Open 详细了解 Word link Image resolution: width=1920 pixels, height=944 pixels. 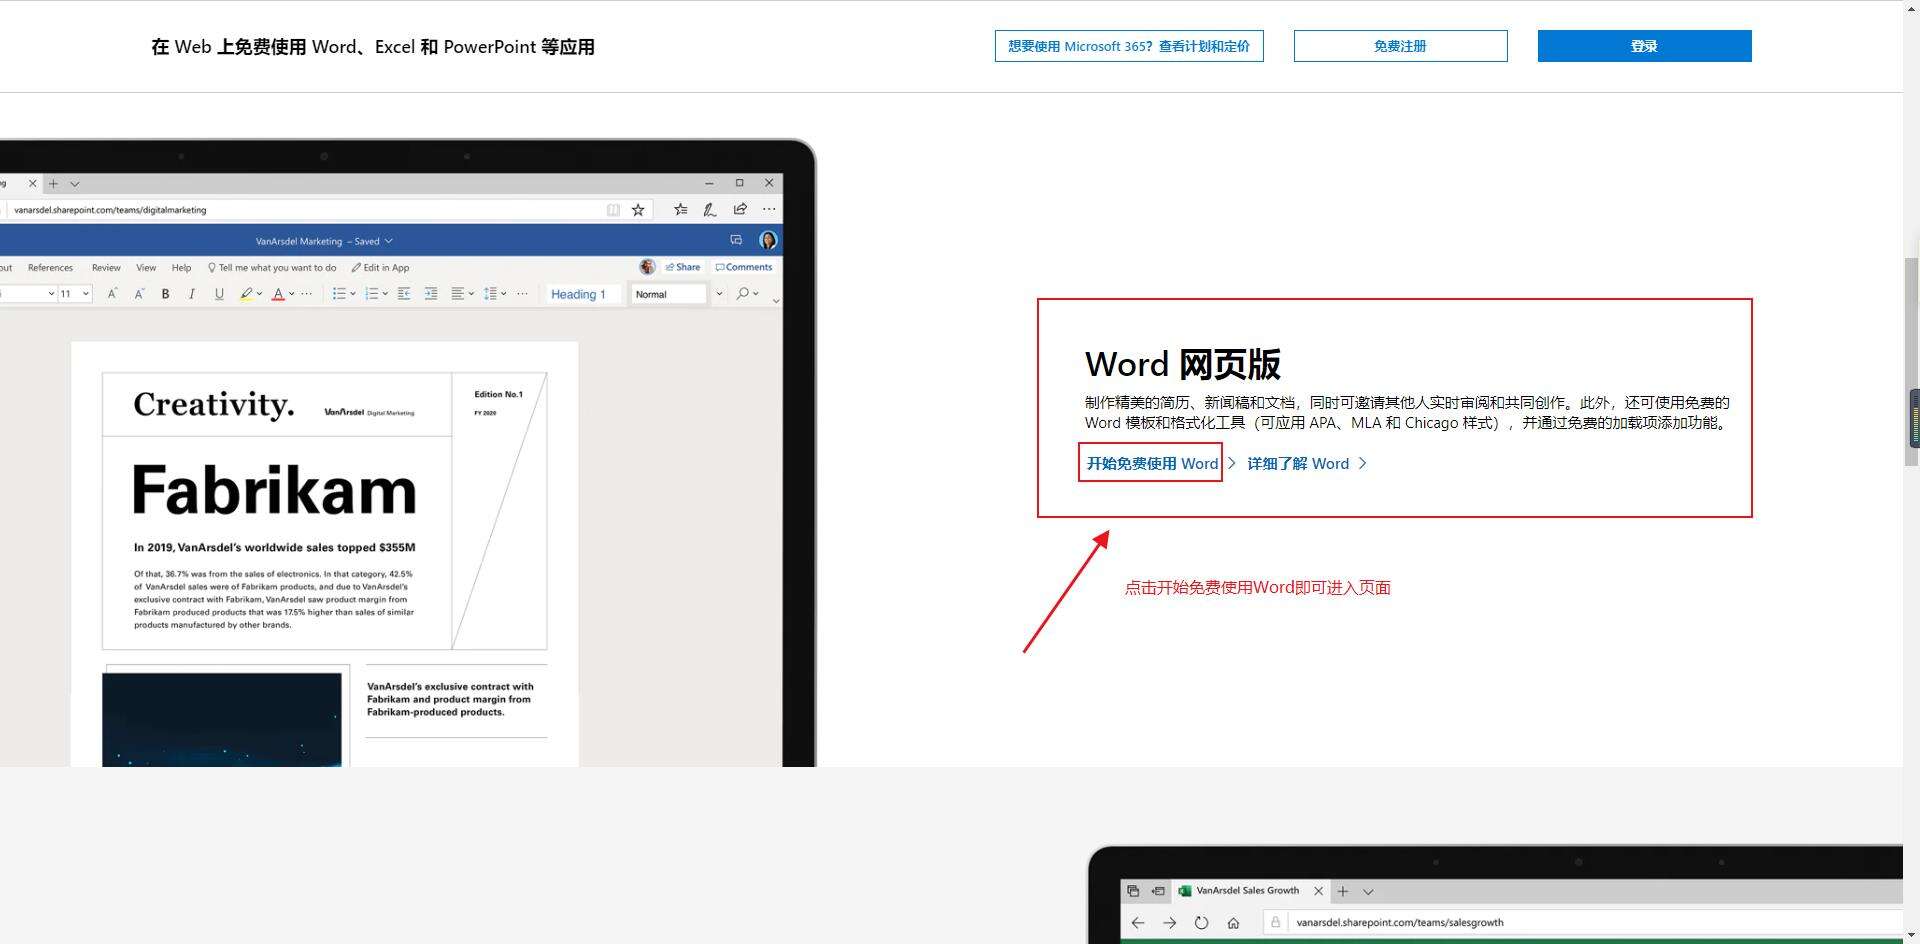[1298, 463]
